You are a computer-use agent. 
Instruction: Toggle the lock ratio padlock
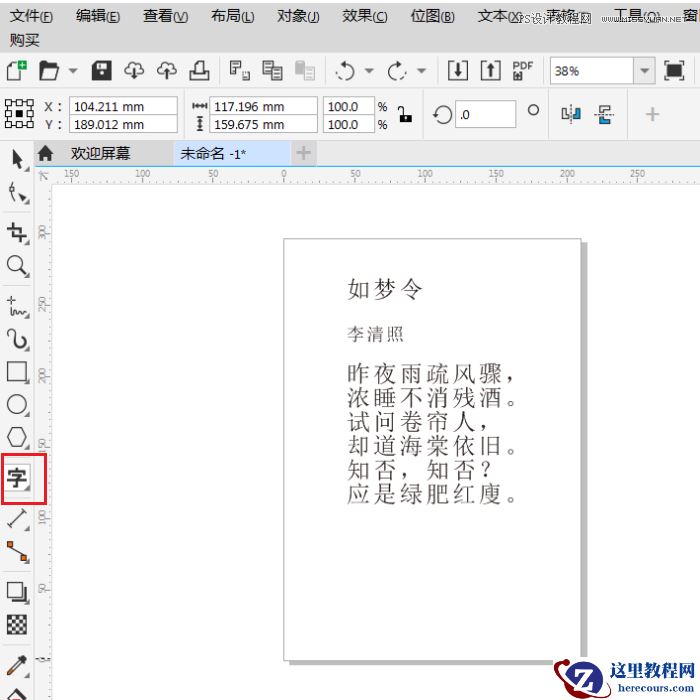[404, 114]
